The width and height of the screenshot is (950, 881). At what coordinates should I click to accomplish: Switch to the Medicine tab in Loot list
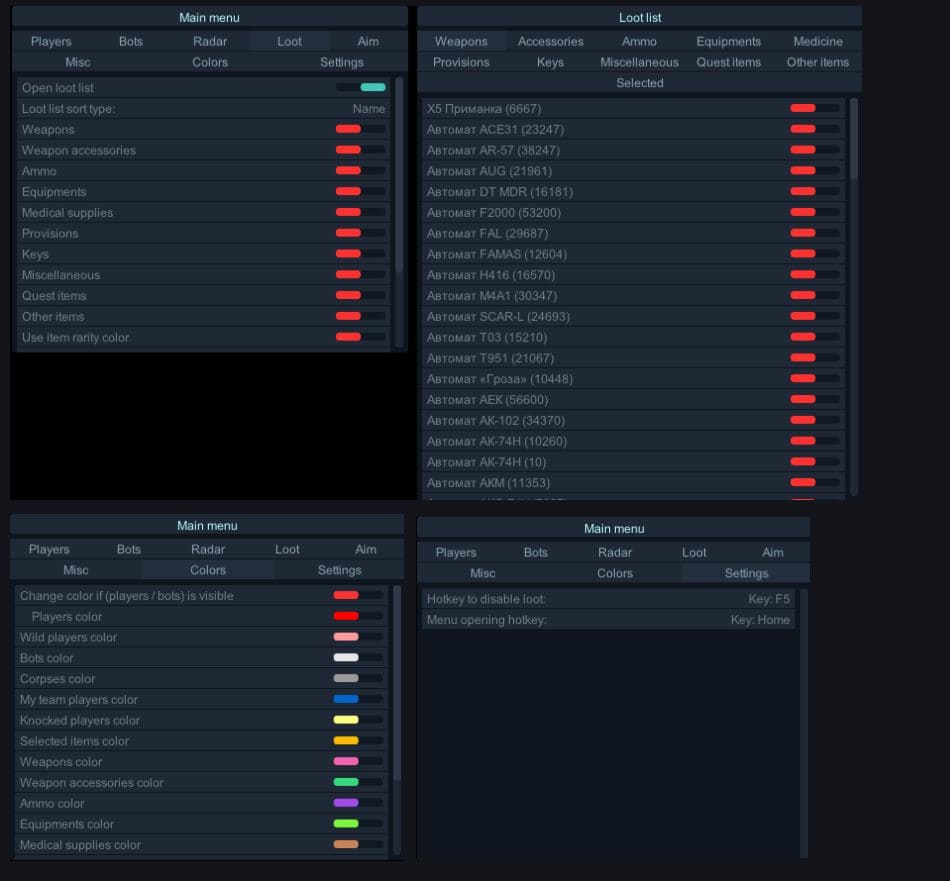tap(817, 42)
